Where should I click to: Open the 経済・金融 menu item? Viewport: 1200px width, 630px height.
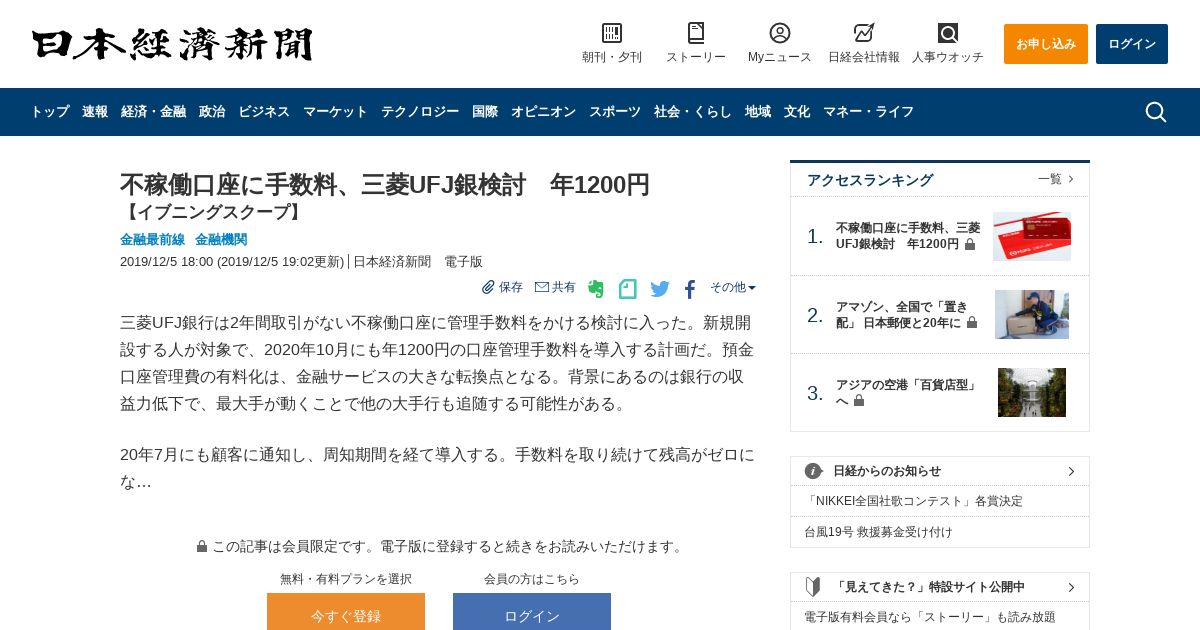153,112
